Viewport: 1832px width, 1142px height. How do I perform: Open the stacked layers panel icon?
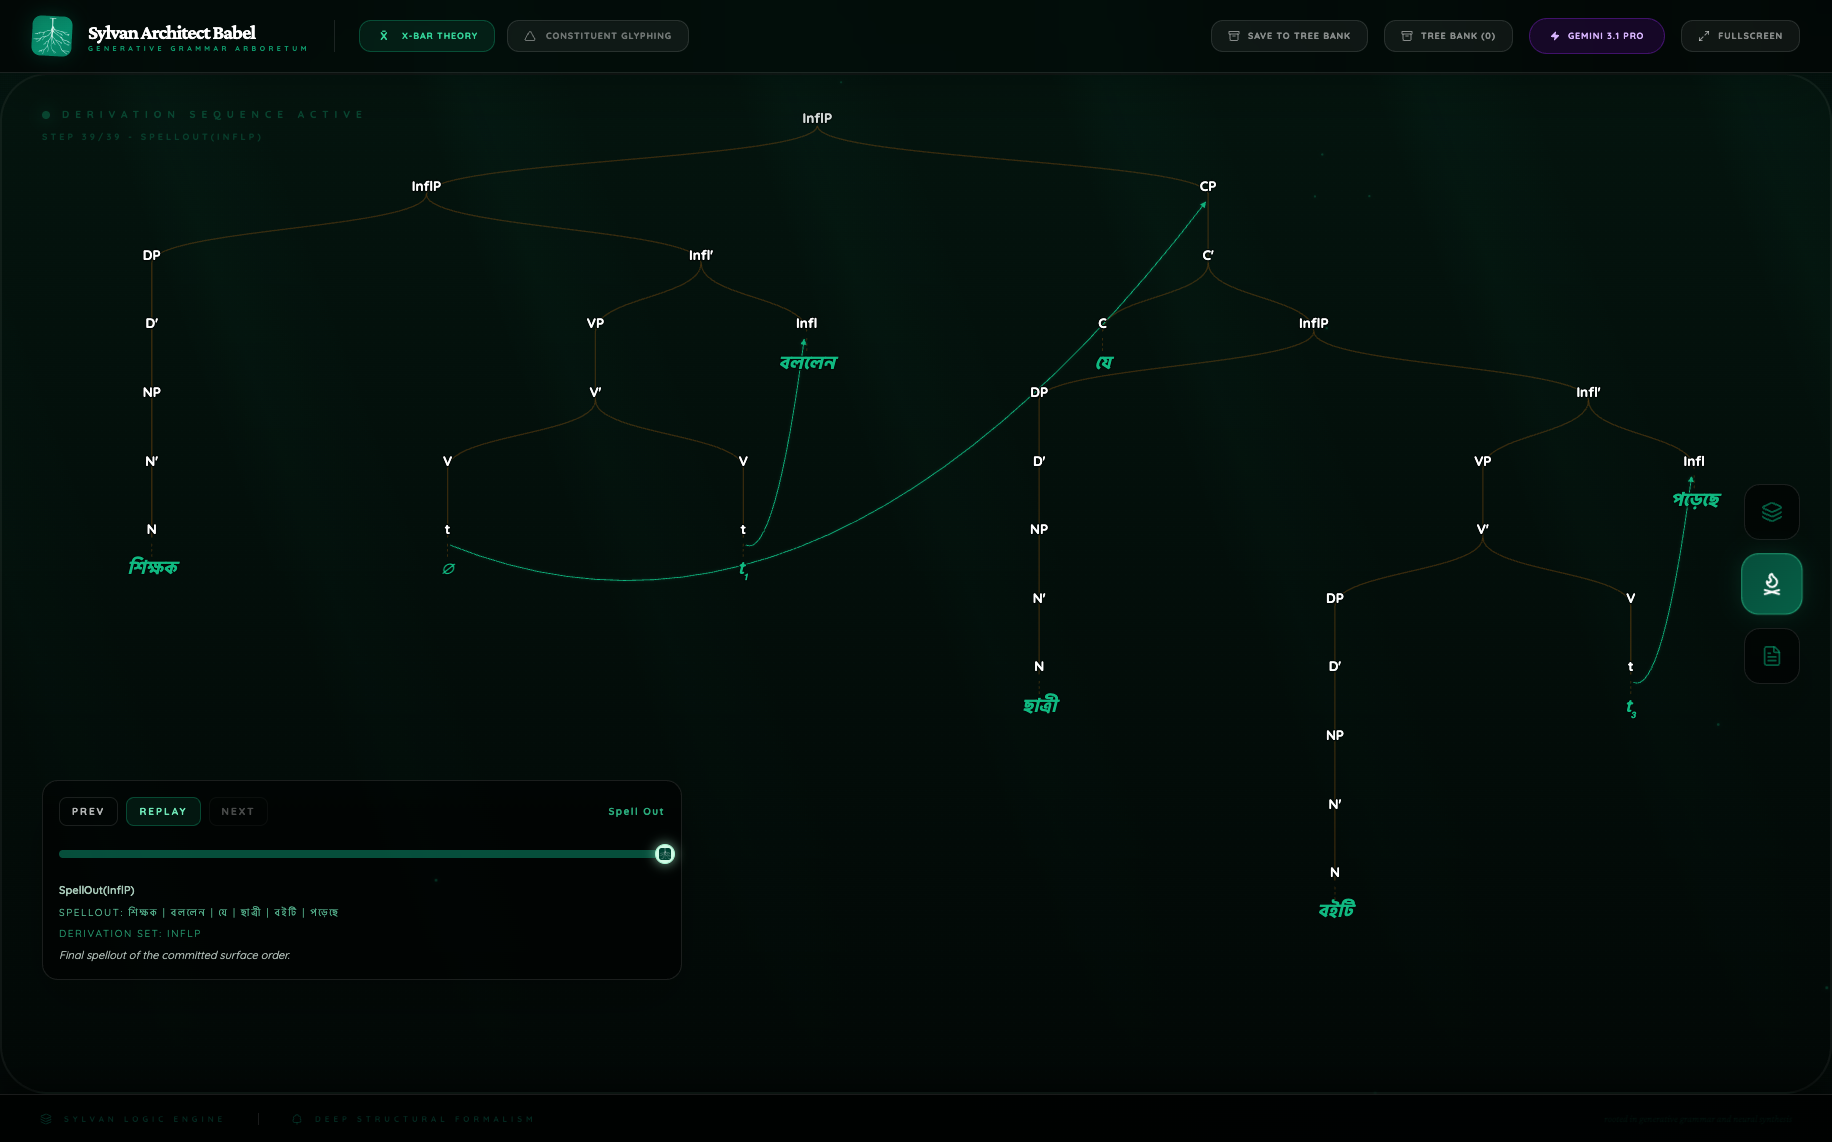point(1771,512)
